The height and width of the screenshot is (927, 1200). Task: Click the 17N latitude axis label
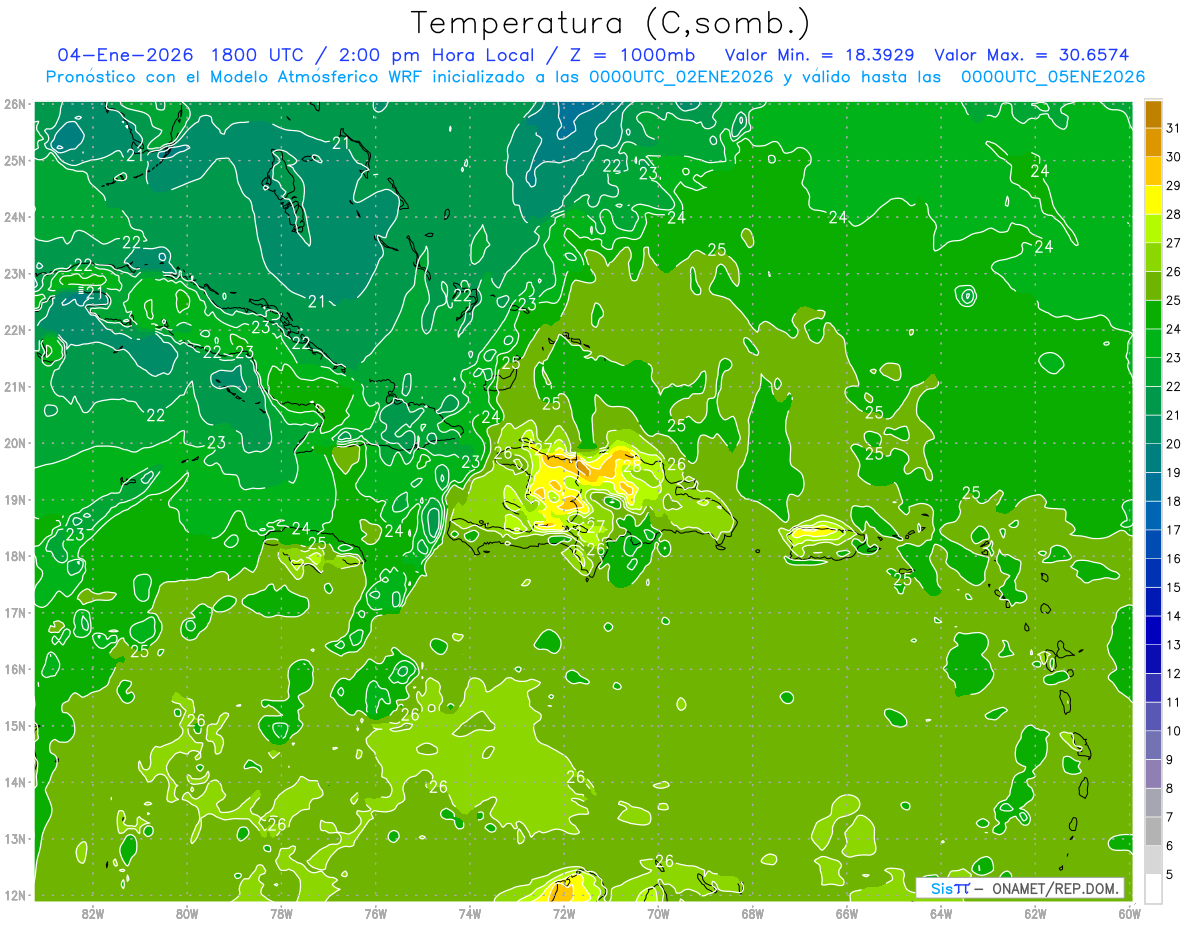coord(14,612)
